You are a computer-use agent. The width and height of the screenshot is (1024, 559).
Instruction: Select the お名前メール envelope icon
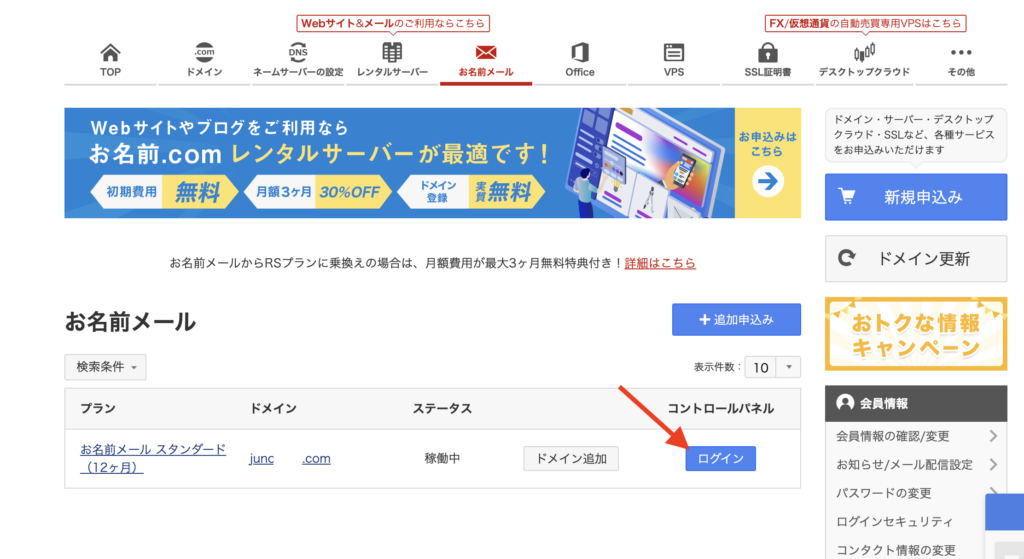pyautogui.click(x=486, y=52)
